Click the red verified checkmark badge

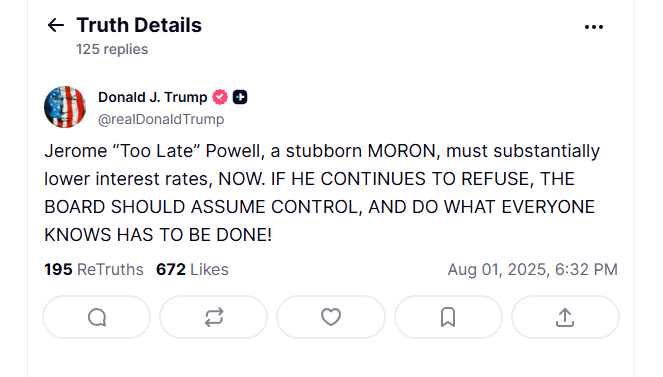click(220, 97)
